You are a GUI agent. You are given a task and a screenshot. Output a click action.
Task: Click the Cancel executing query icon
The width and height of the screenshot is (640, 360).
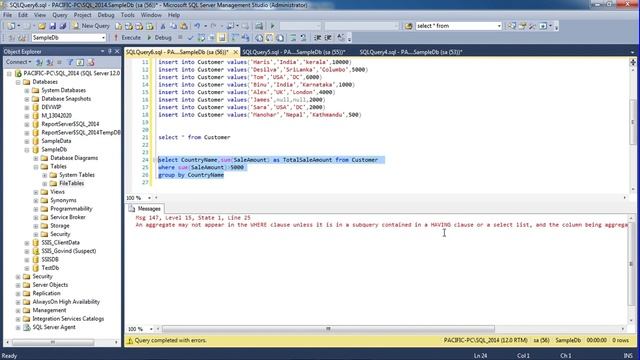180,38
